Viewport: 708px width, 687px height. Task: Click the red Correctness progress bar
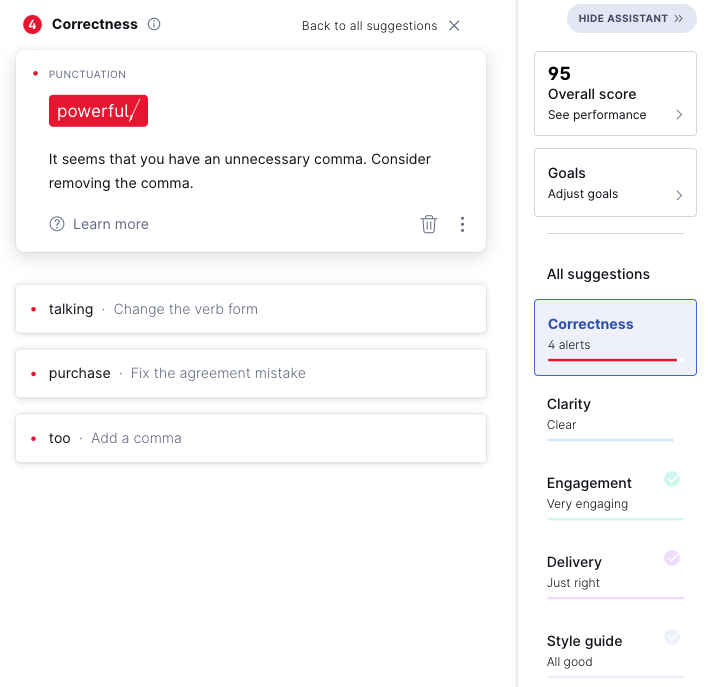click(612, 360)
